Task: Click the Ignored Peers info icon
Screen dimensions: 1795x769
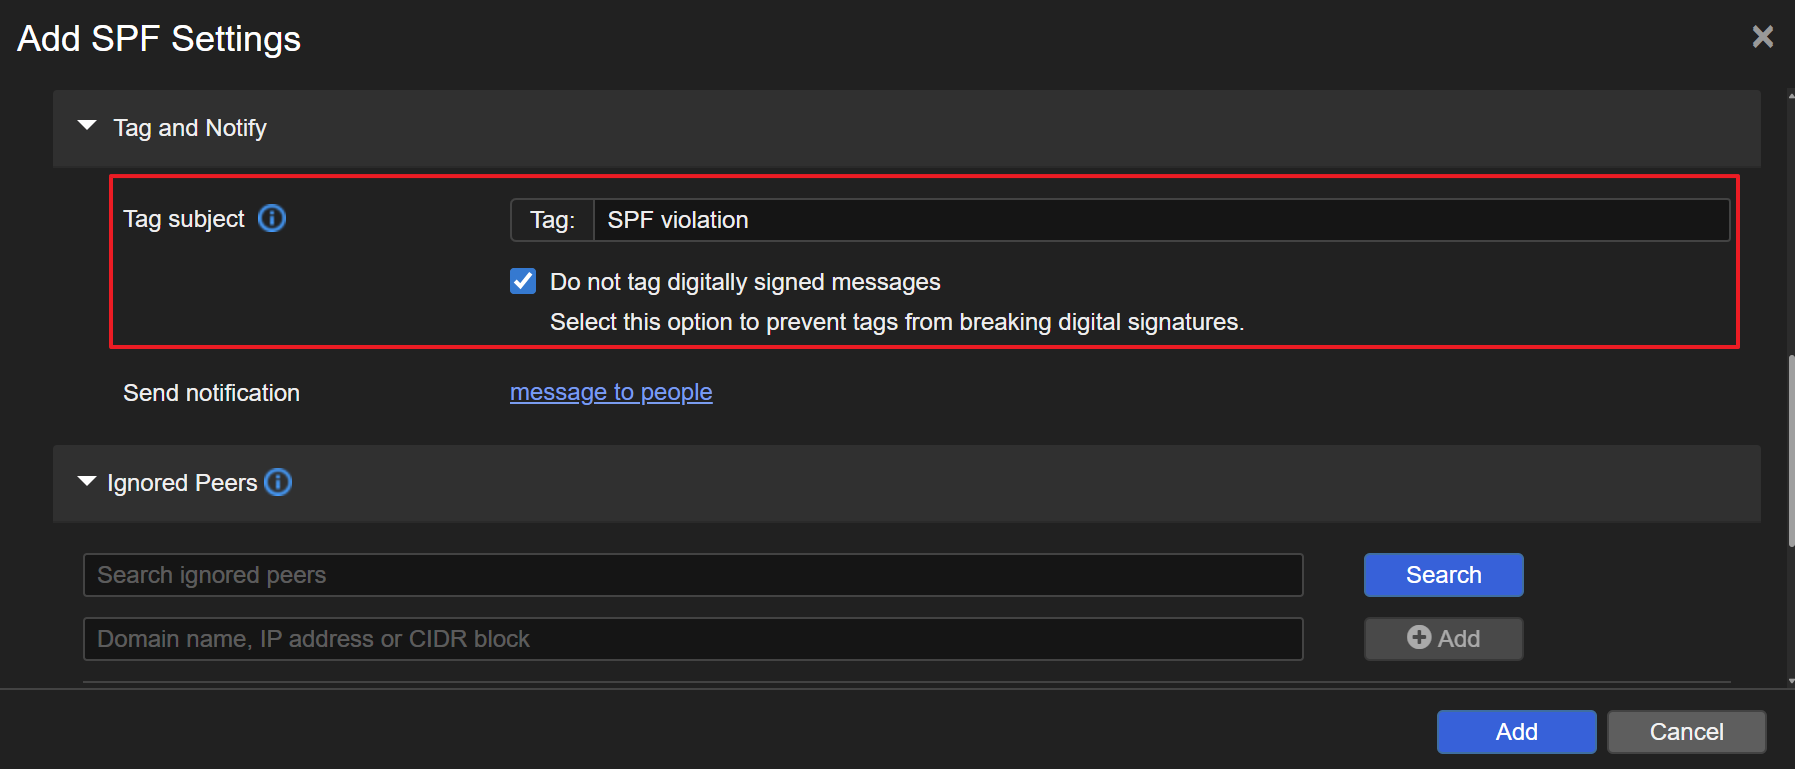Action: pyautogui.click(x=278, y=482)
